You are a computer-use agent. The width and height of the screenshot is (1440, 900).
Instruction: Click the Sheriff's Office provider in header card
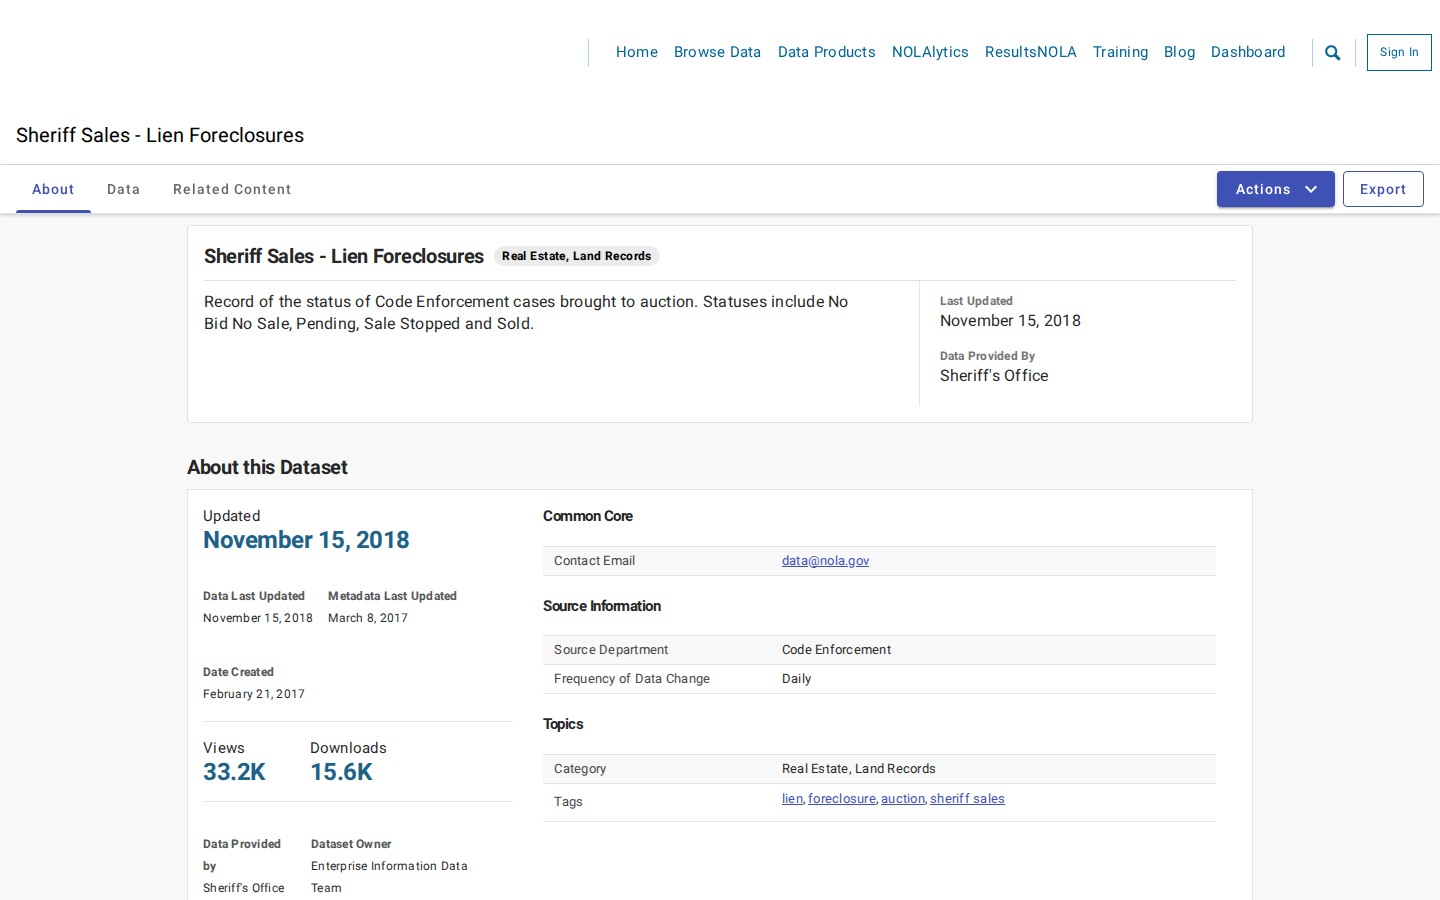[x=994, y=376]
